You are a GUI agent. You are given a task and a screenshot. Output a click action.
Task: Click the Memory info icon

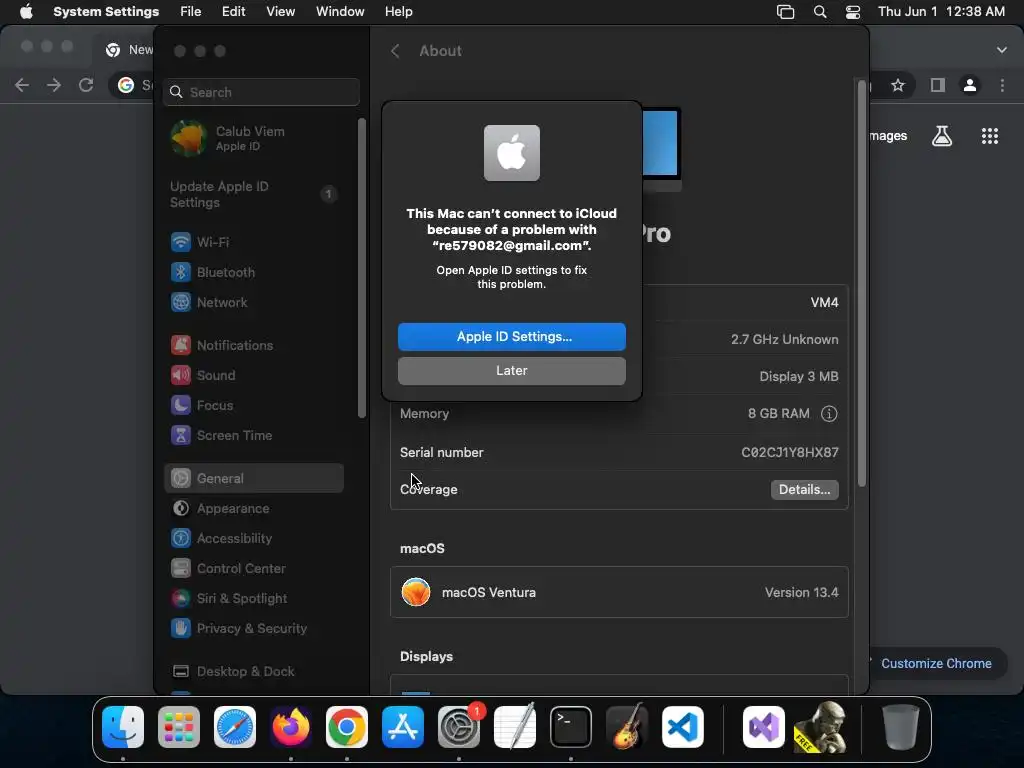click(x=829, y=413)
